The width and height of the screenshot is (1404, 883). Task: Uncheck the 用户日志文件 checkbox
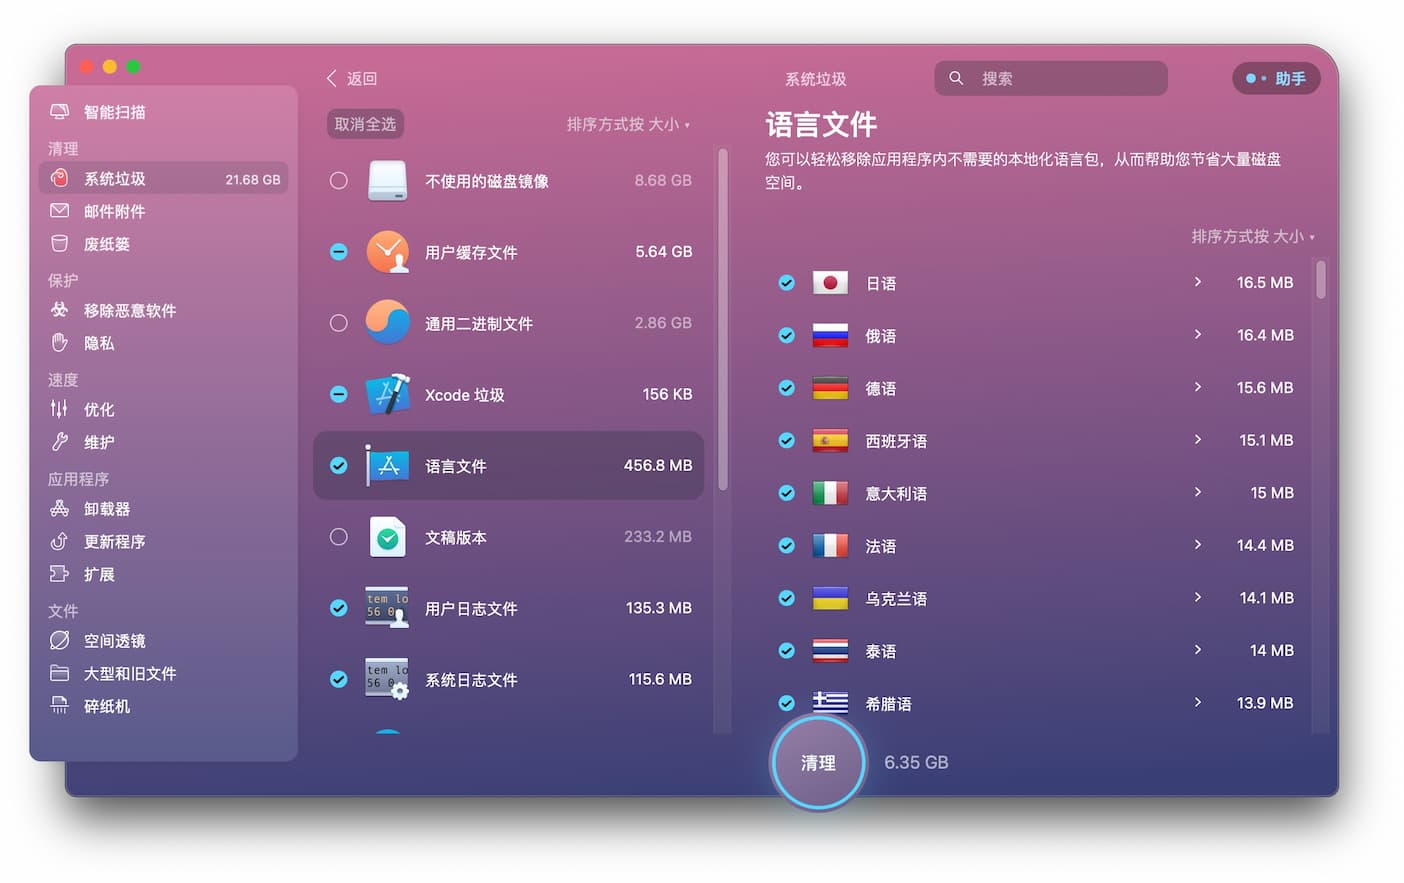(x=339, y=608)
